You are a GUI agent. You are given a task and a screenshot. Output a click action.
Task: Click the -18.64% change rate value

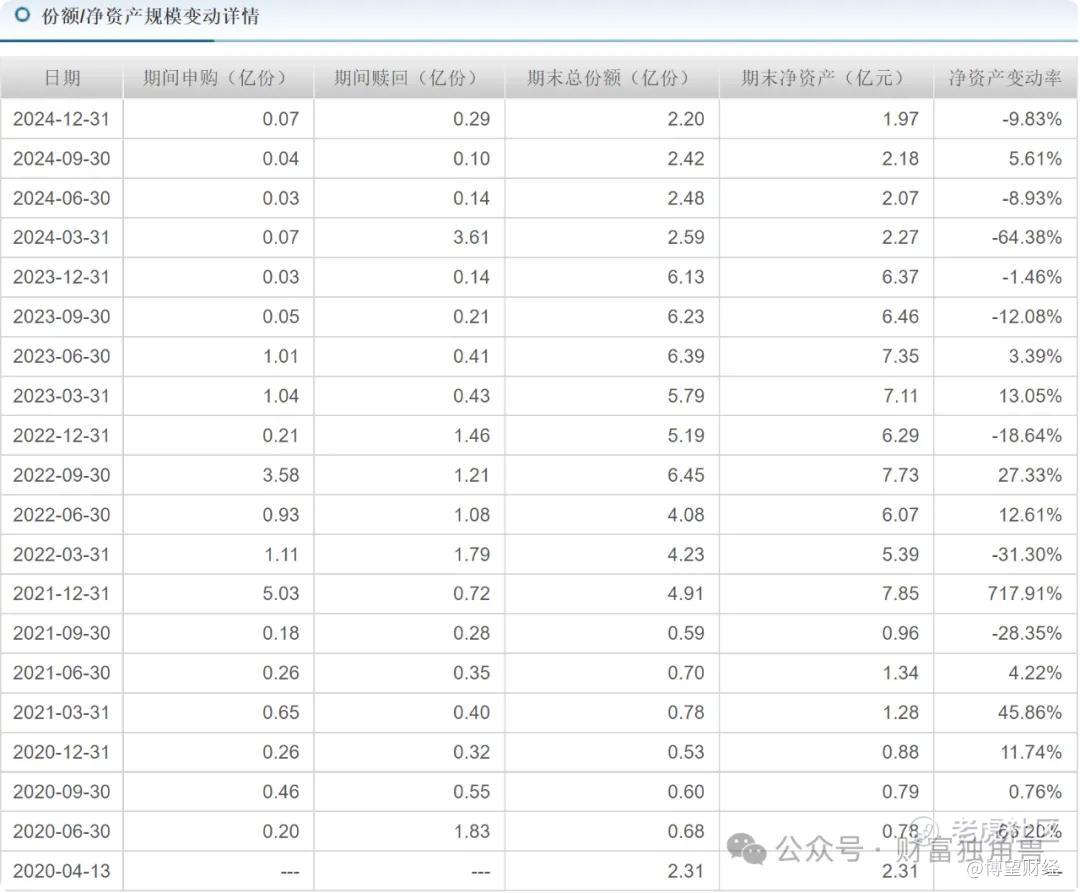point(1027,436)
